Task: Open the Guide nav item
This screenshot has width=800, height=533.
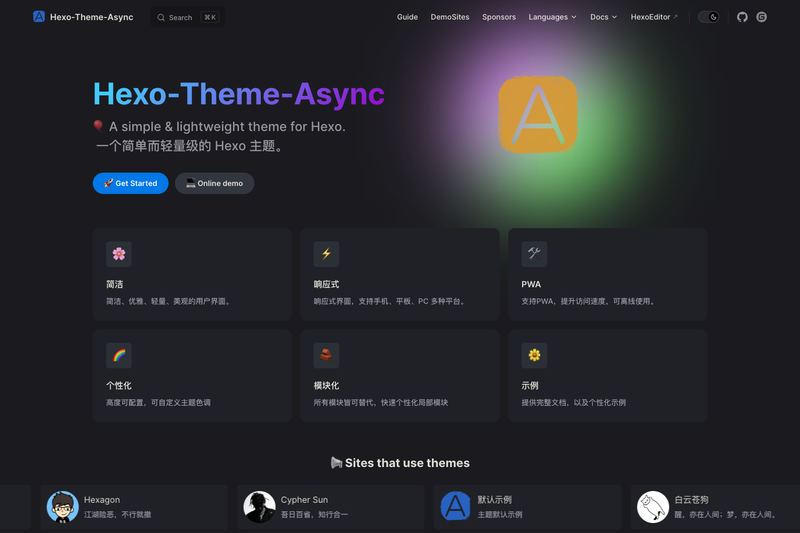Action: [x=407, y=17]
